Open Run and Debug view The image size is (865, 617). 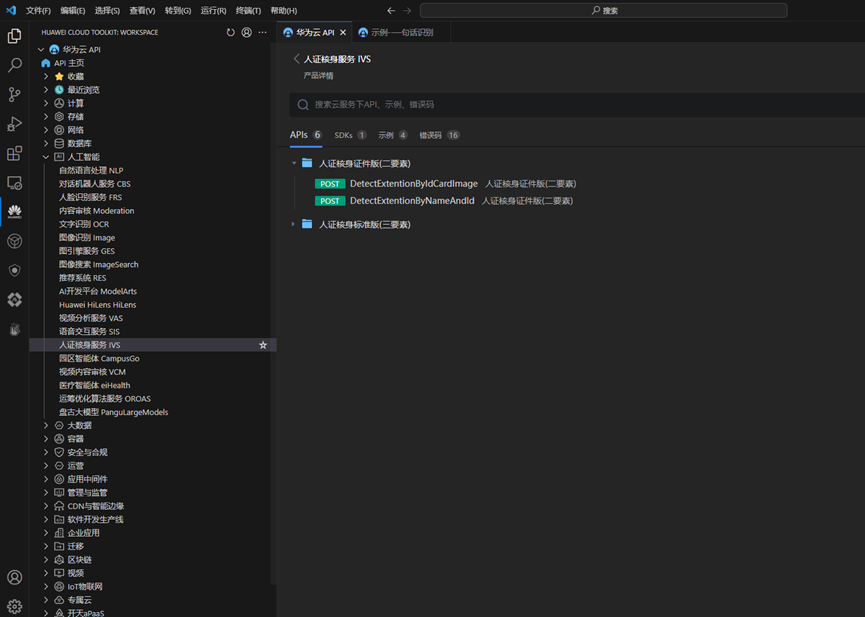pos(14,124)
